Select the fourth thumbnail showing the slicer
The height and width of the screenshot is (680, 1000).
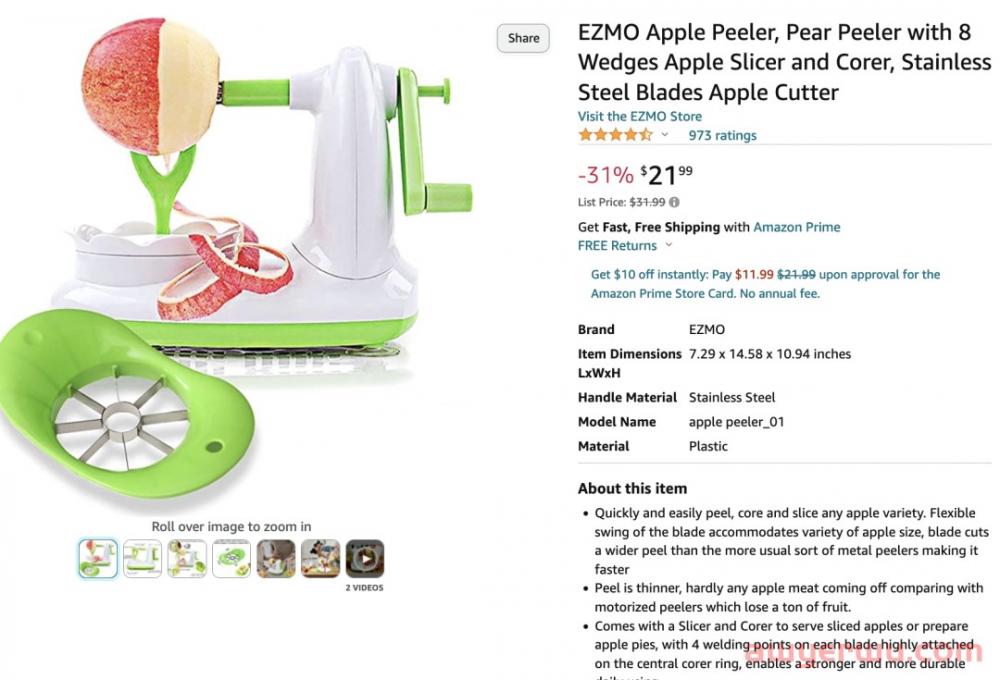231,558
